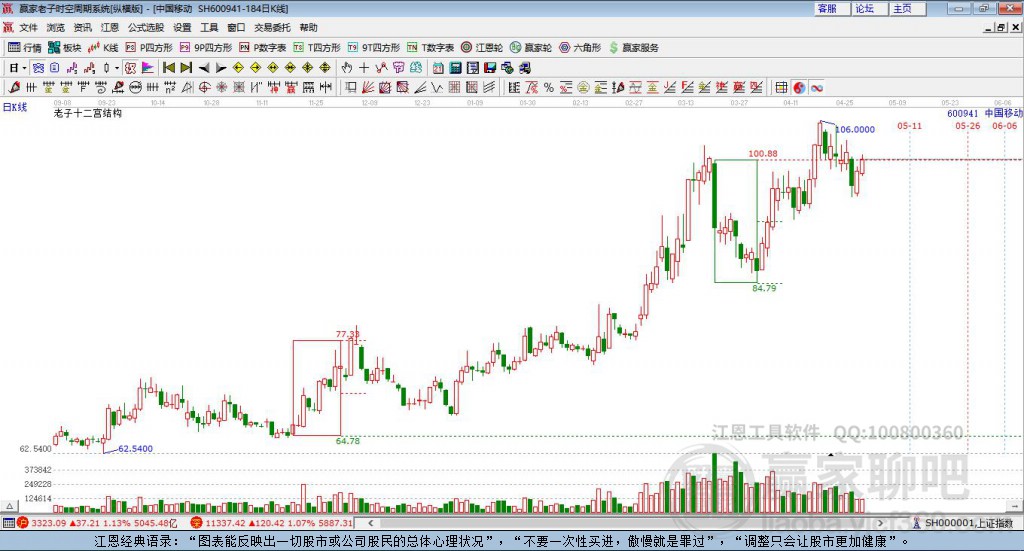Click the horizontal scrollbar right arrow
Screen dimensions: 1024x551
click(x=880, y=523)
